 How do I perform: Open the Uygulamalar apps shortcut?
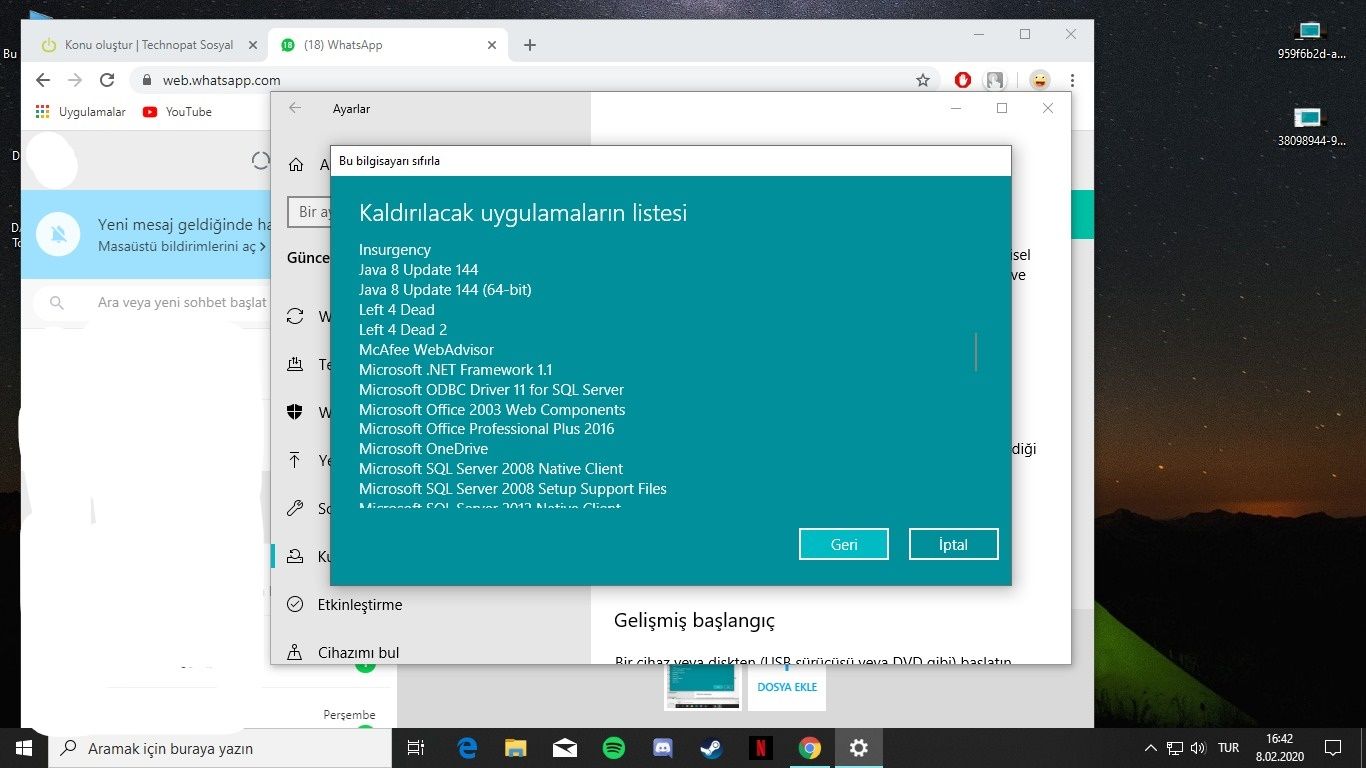81,112
